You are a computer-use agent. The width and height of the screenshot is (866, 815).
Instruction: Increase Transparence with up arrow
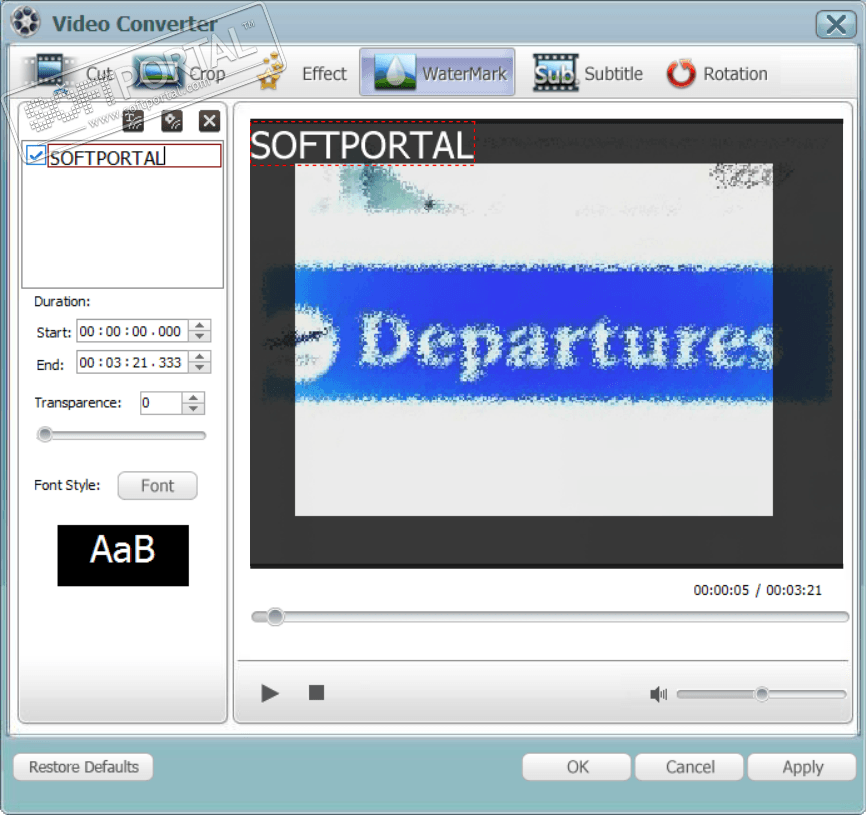pos(193,398)
